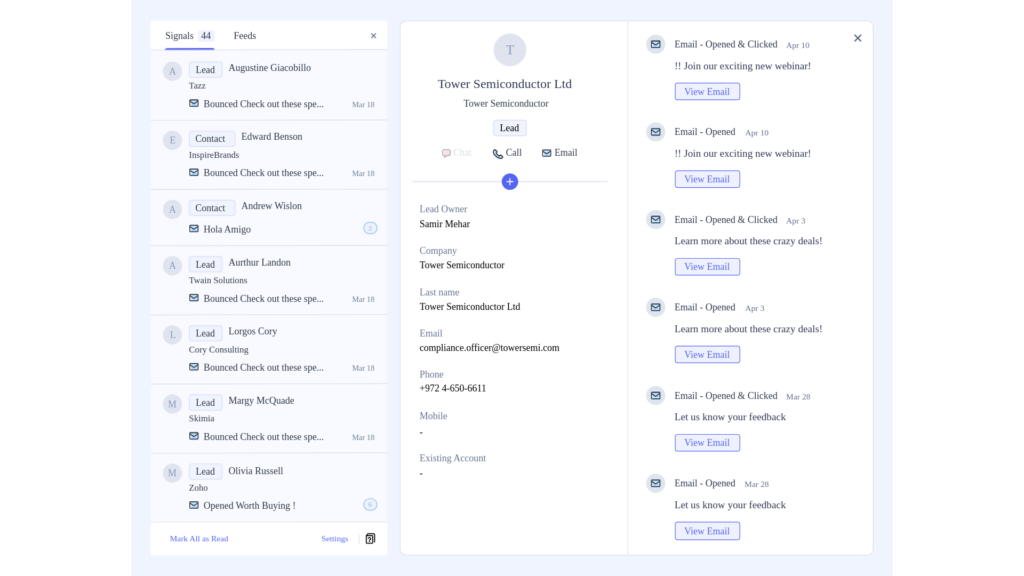The image size is (1024, 576).
Task: Switch to the Feeds tab
Action: [245, 36]
